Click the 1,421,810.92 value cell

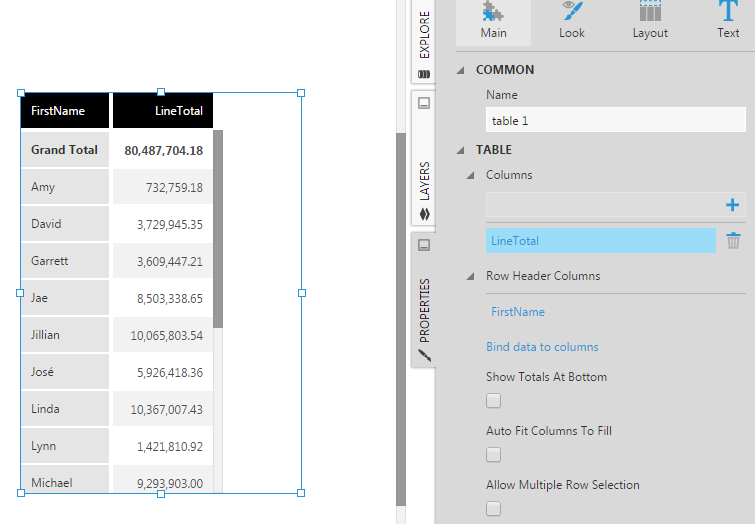(x=163, y=446)
